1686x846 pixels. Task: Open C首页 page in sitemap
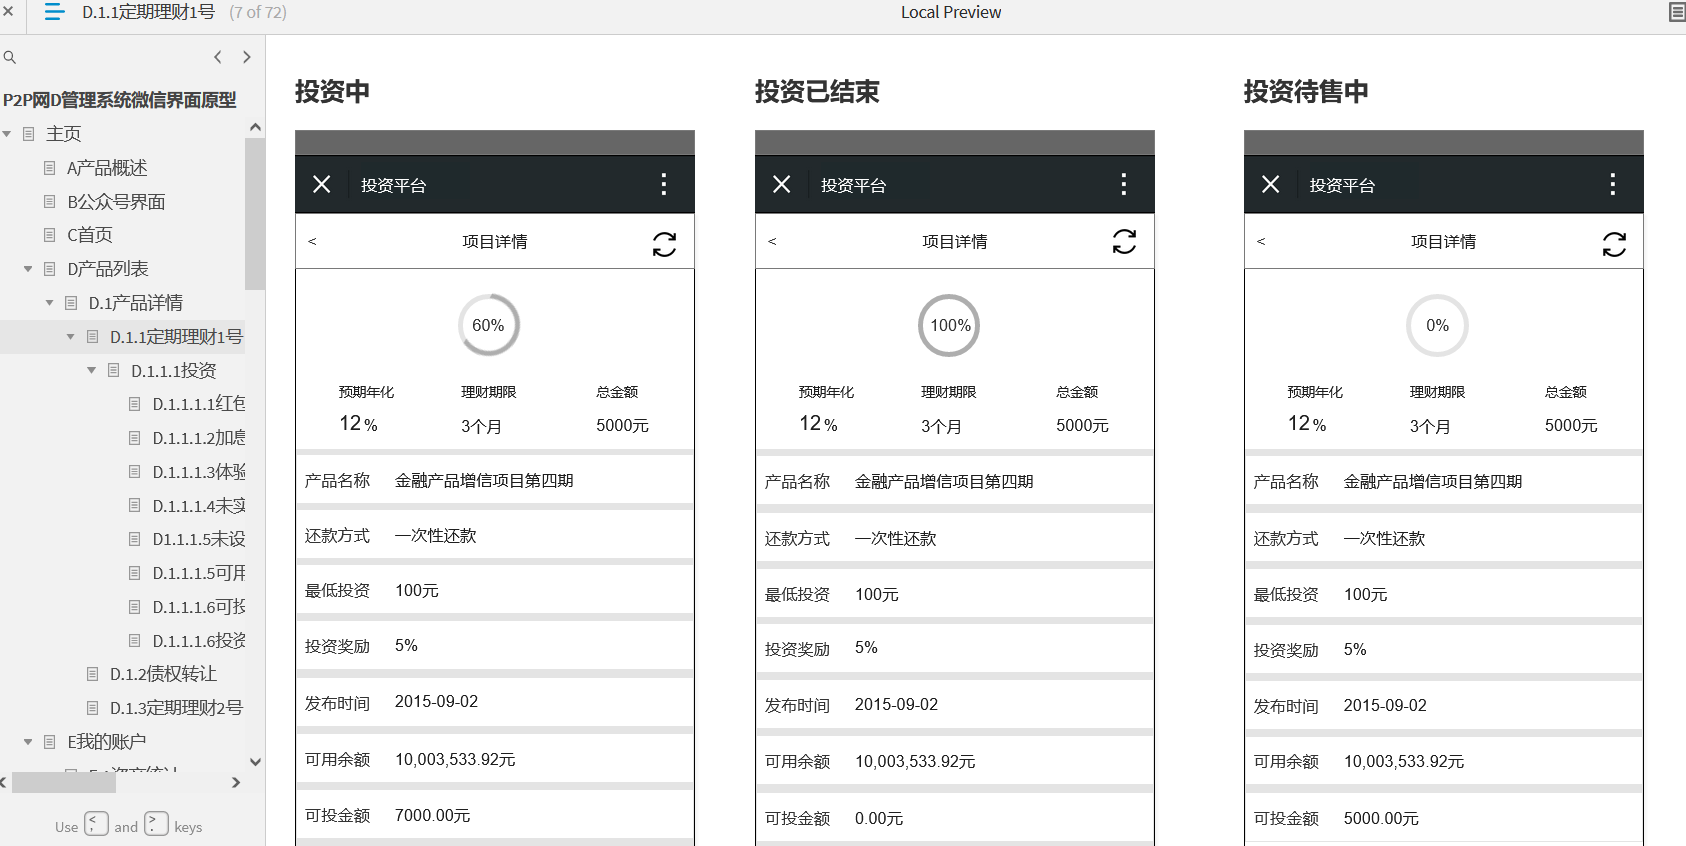tap(90, 235)
